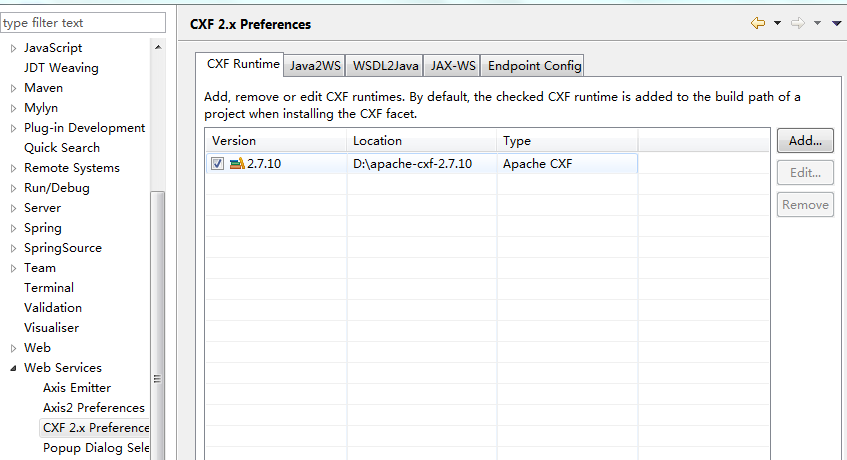This screenshot has width=847, height=460.
Task: Click the forward navigation arrow icon
Action: [798, 23]
